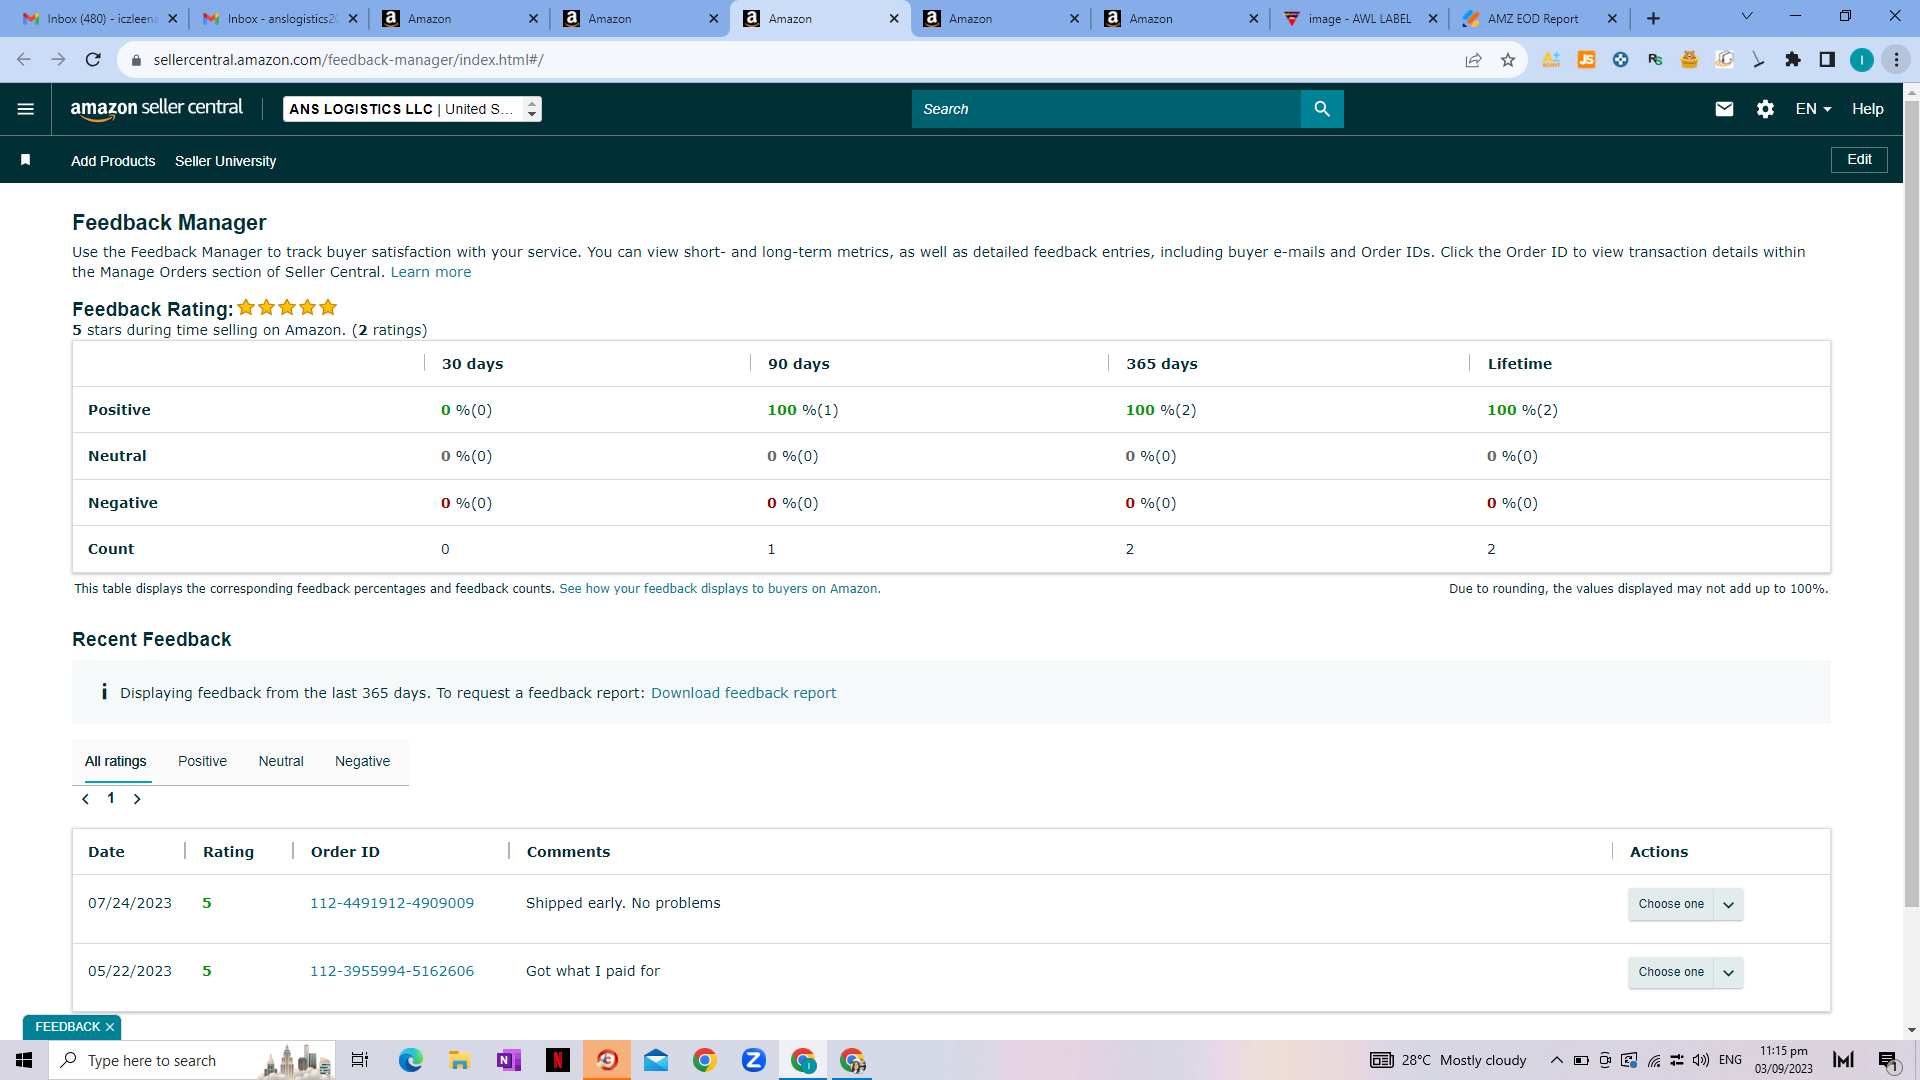Reload the page in Chrome
The height and width of the screenshot is (1080, 1920).
click(93, 60)
